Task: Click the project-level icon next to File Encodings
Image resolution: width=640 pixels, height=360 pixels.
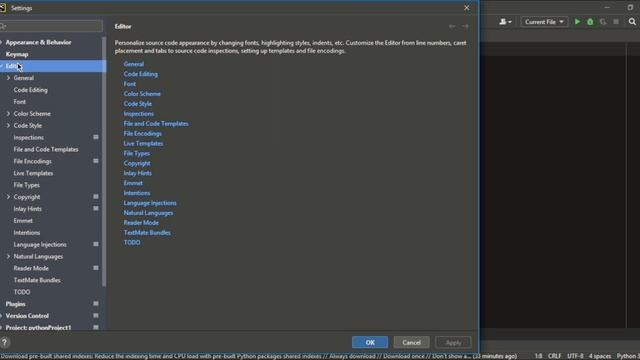Action: click(x=96, y=161)
